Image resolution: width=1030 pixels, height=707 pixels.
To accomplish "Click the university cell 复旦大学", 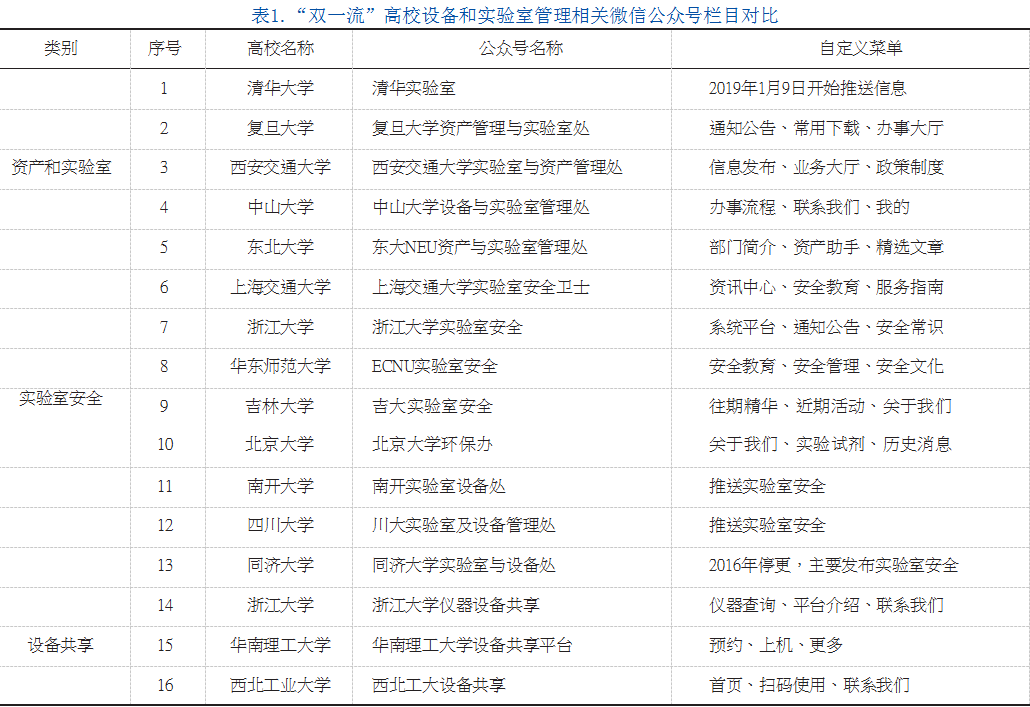I will pos(280,127).
